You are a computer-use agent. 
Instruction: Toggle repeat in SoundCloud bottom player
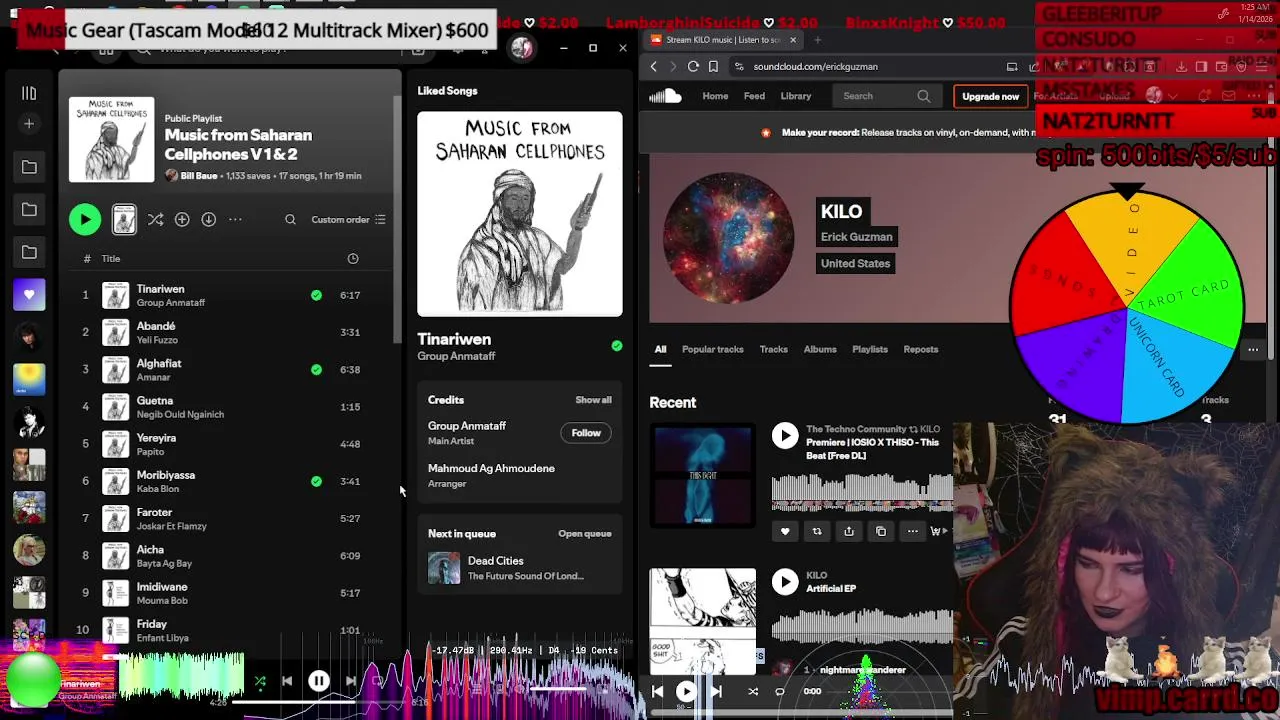tap(780, 691)
